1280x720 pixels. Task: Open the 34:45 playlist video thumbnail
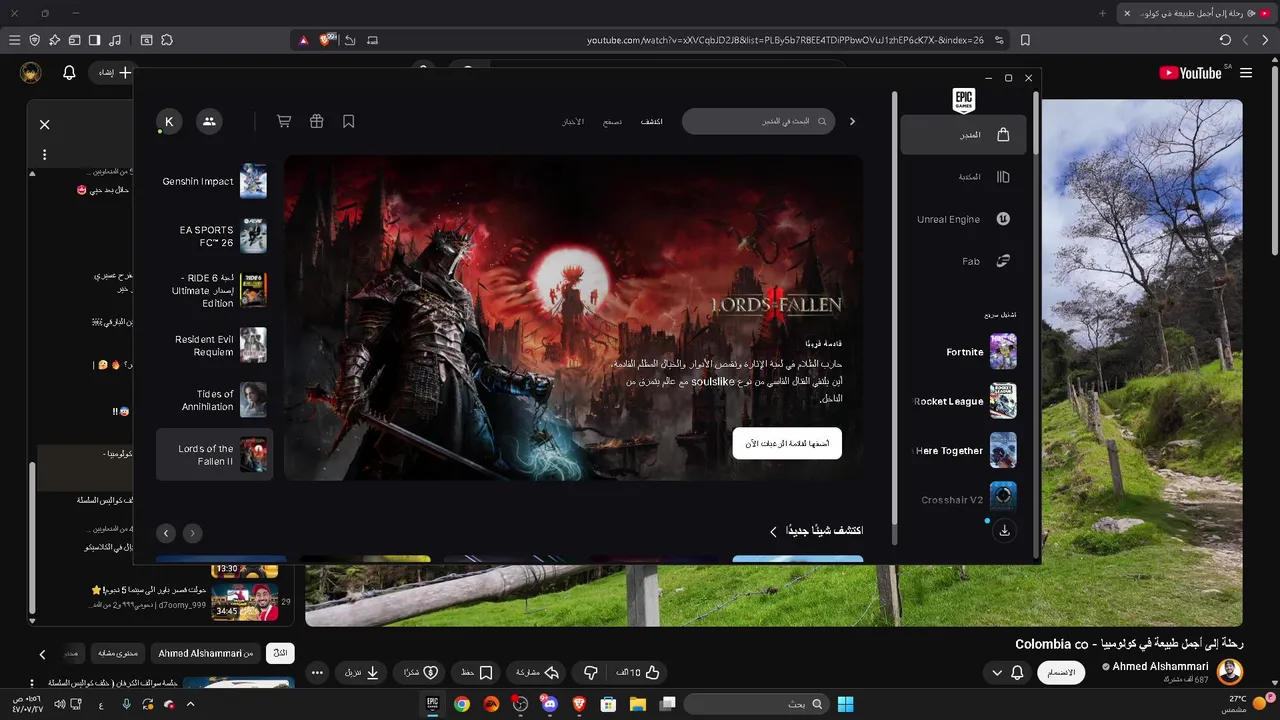(244, 602)
